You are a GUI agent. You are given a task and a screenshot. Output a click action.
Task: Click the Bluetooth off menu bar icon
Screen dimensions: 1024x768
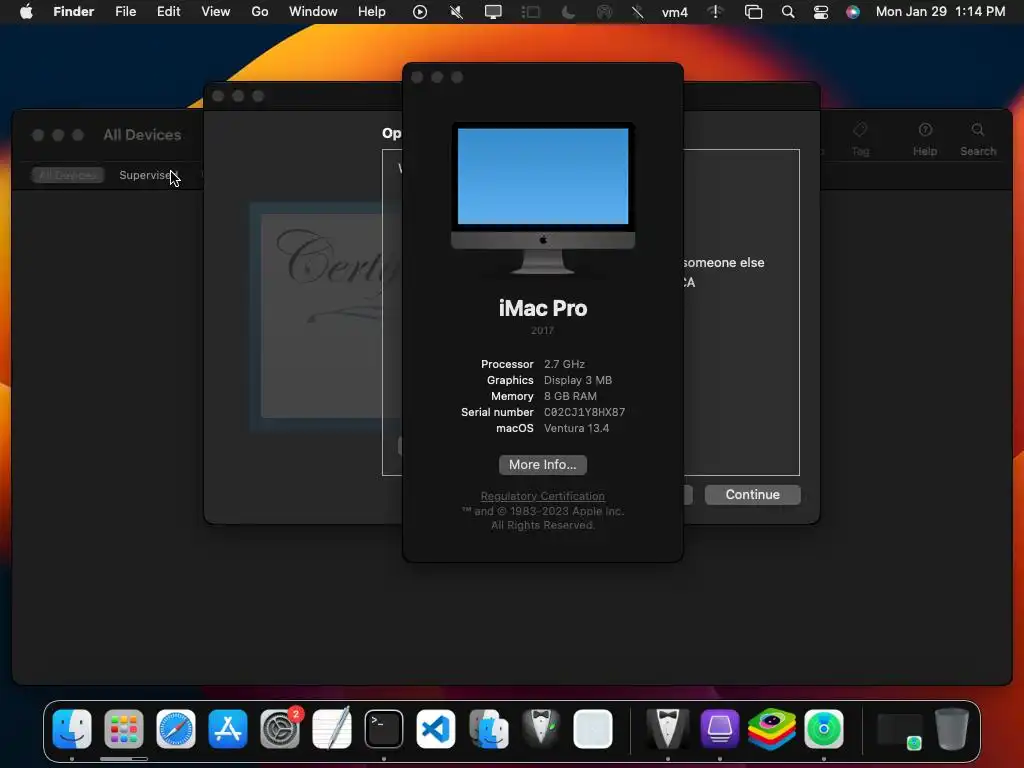tap(637, 12)
